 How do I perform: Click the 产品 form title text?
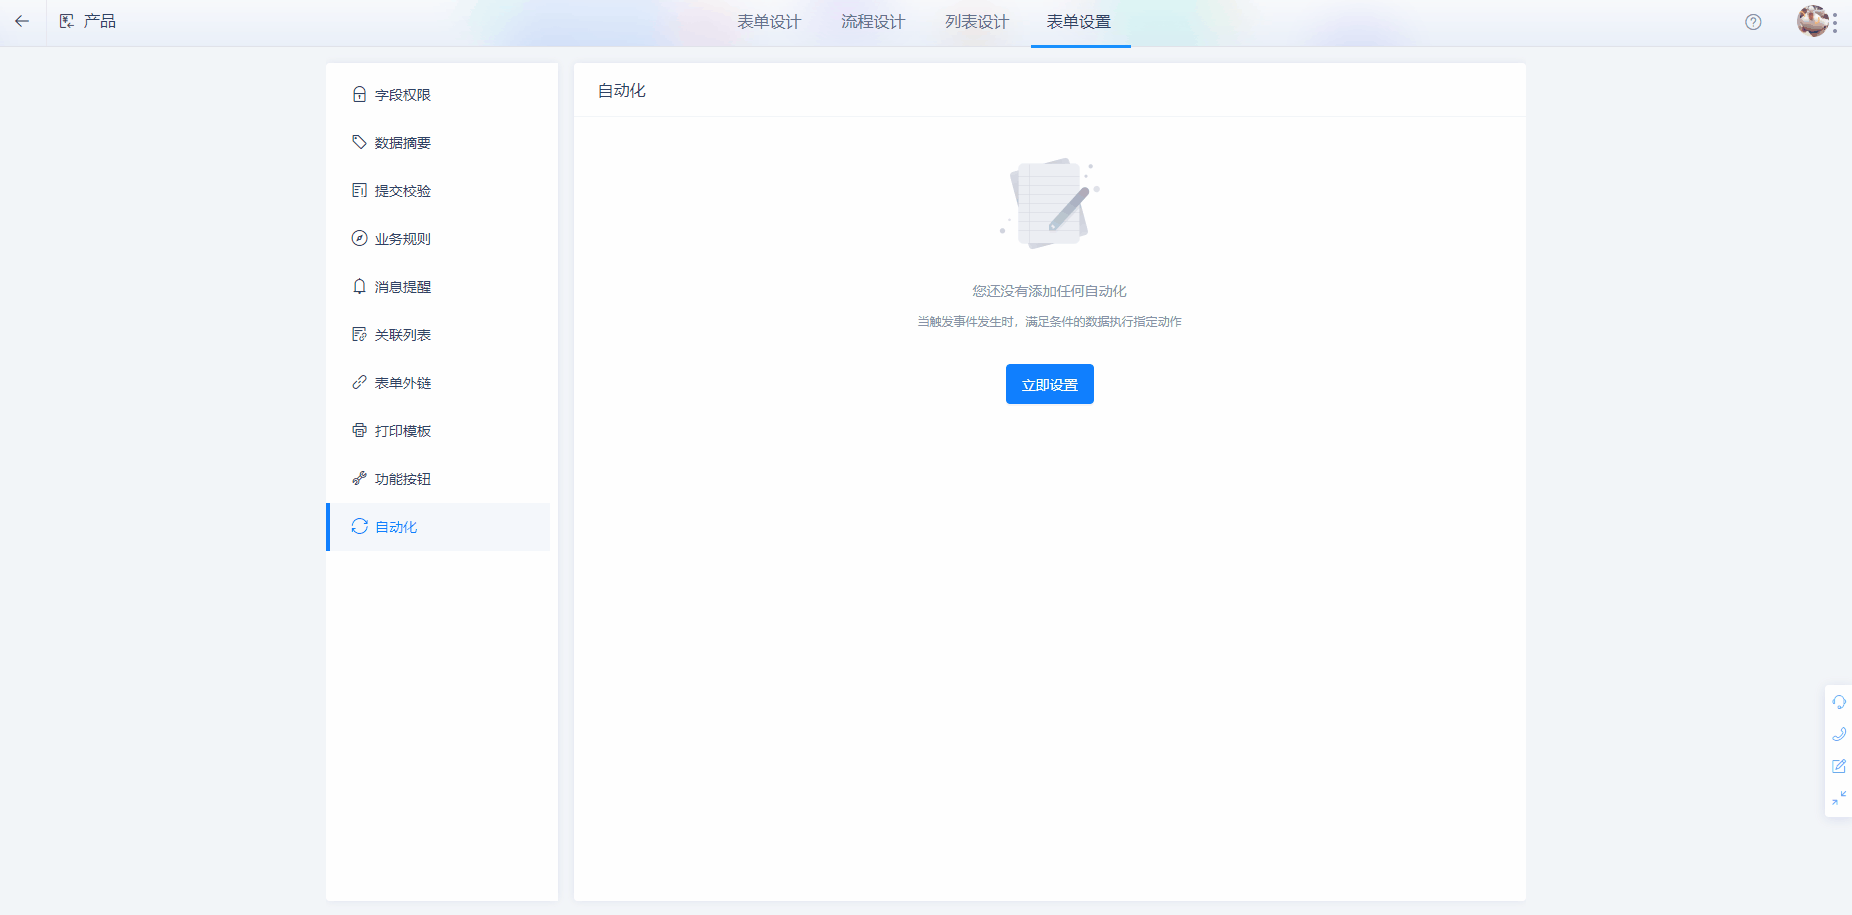(100, 21)
